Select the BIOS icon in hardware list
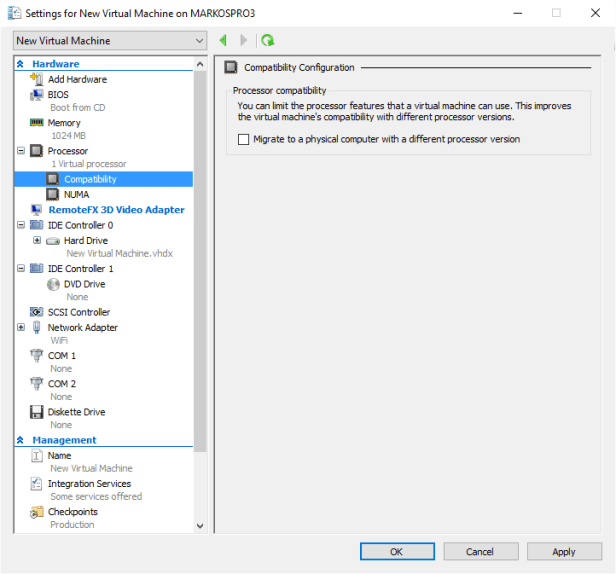The width and height of the screenshot is (616, 574). coord(36,94)
